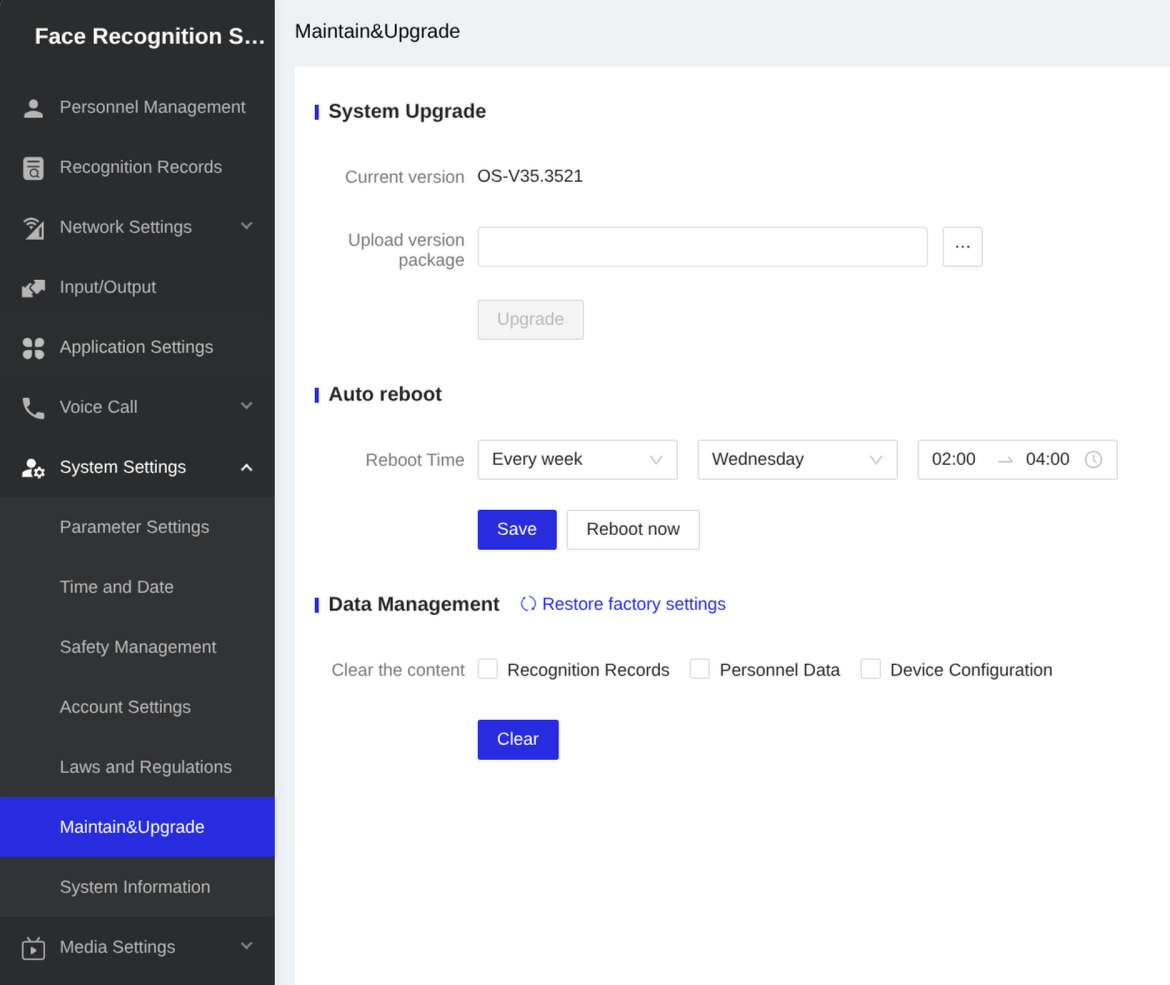Click the Media Settings TV icon
The image size is (1170, 985).
(x=33, y=948)
